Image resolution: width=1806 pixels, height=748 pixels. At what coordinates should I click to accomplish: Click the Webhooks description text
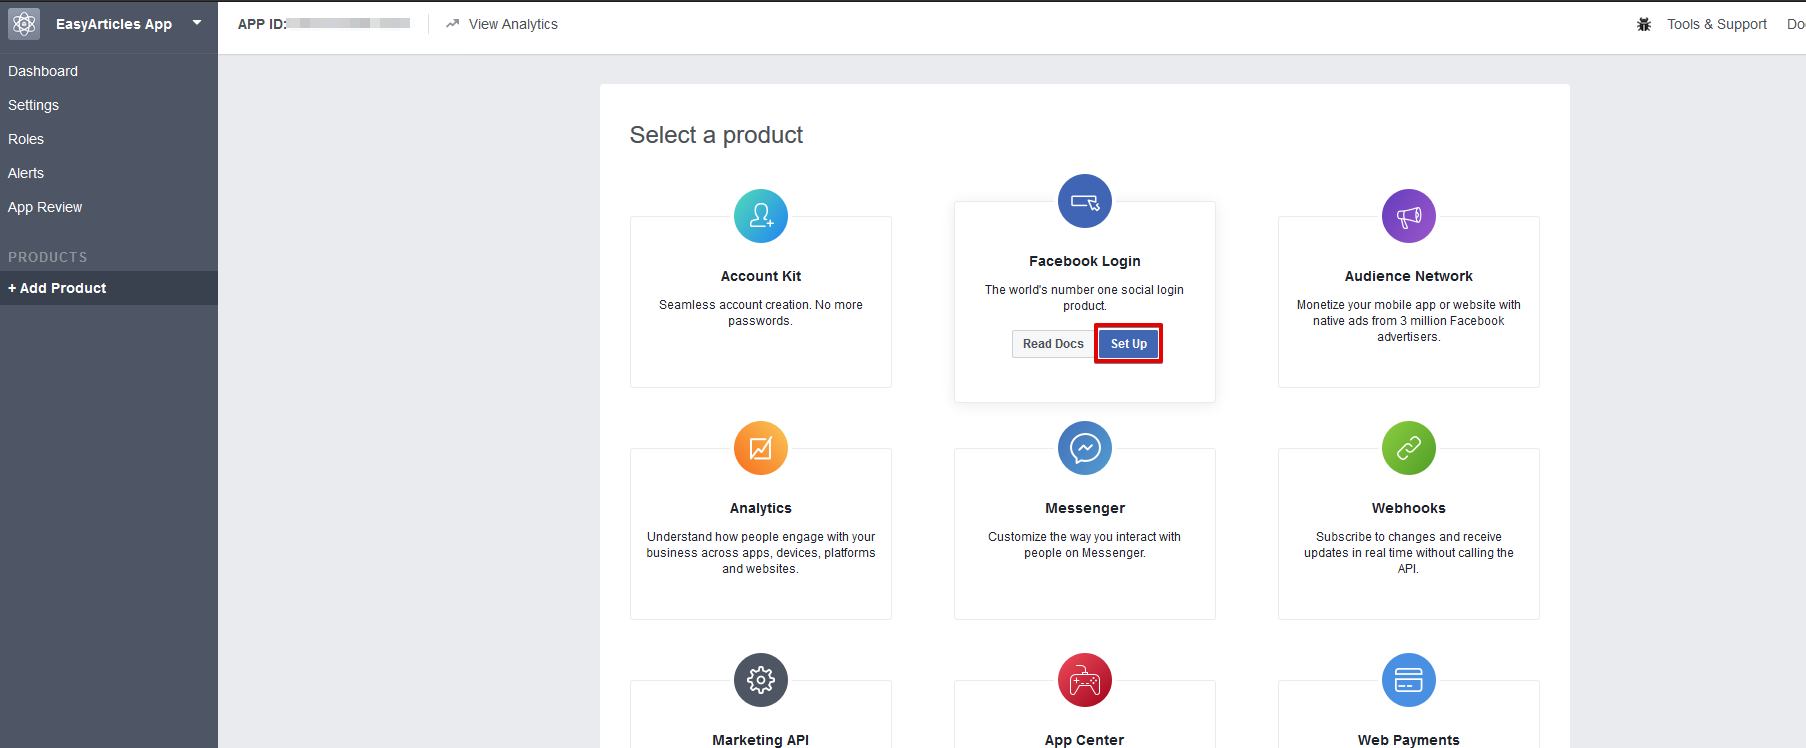tap(1409, 553)
